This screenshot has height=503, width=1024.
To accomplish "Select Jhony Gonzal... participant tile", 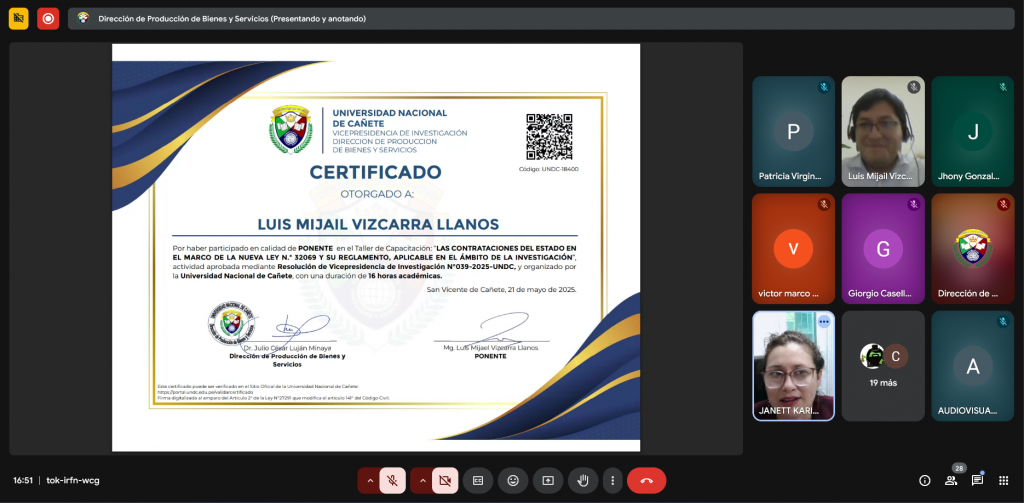I will click(972, 131).
